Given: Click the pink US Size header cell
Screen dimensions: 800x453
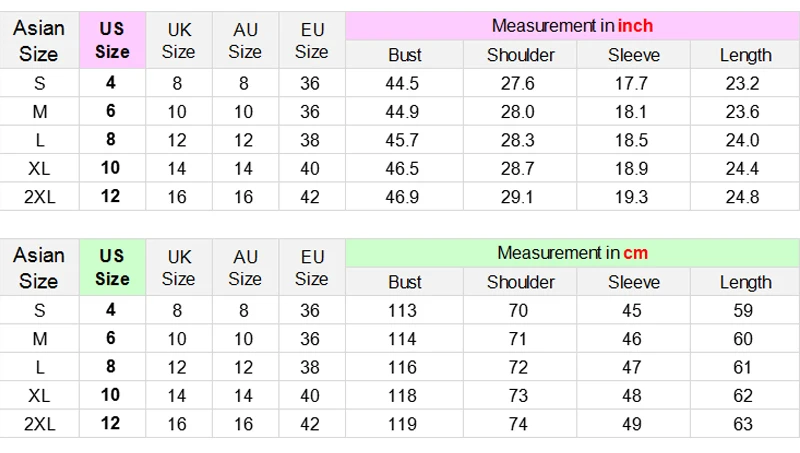Looking at the screenshot, I should point(112,41).
